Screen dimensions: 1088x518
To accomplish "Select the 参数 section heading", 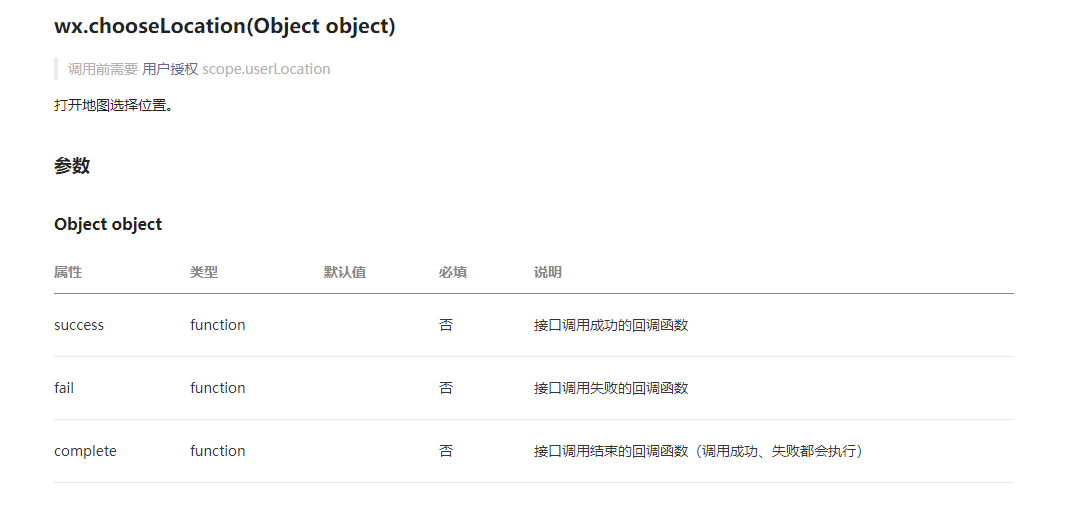I will 72,166.
